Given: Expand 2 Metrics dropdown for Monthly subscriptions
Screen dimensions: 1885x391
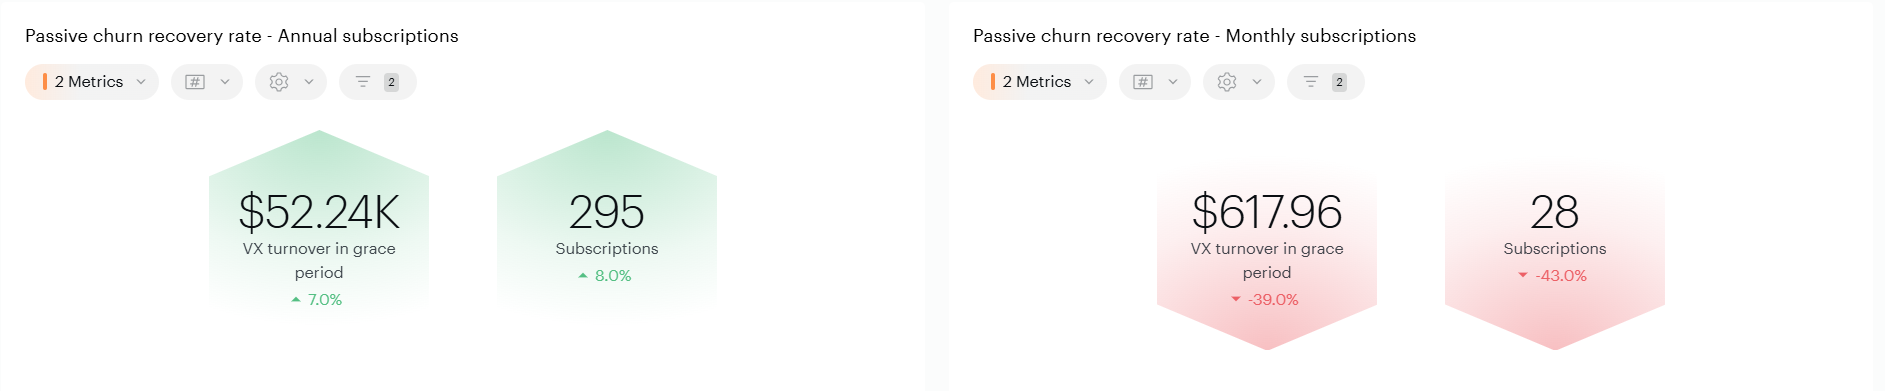Looking at the screenshot, I should coord(1040,82).
